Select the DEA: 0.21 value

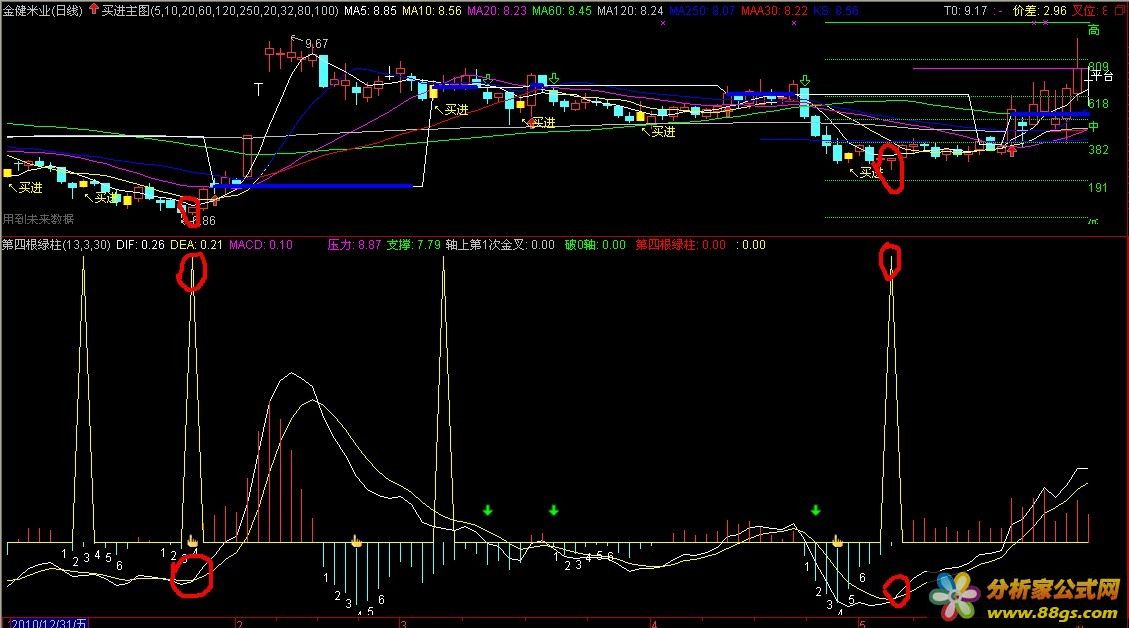click(196, 245)
